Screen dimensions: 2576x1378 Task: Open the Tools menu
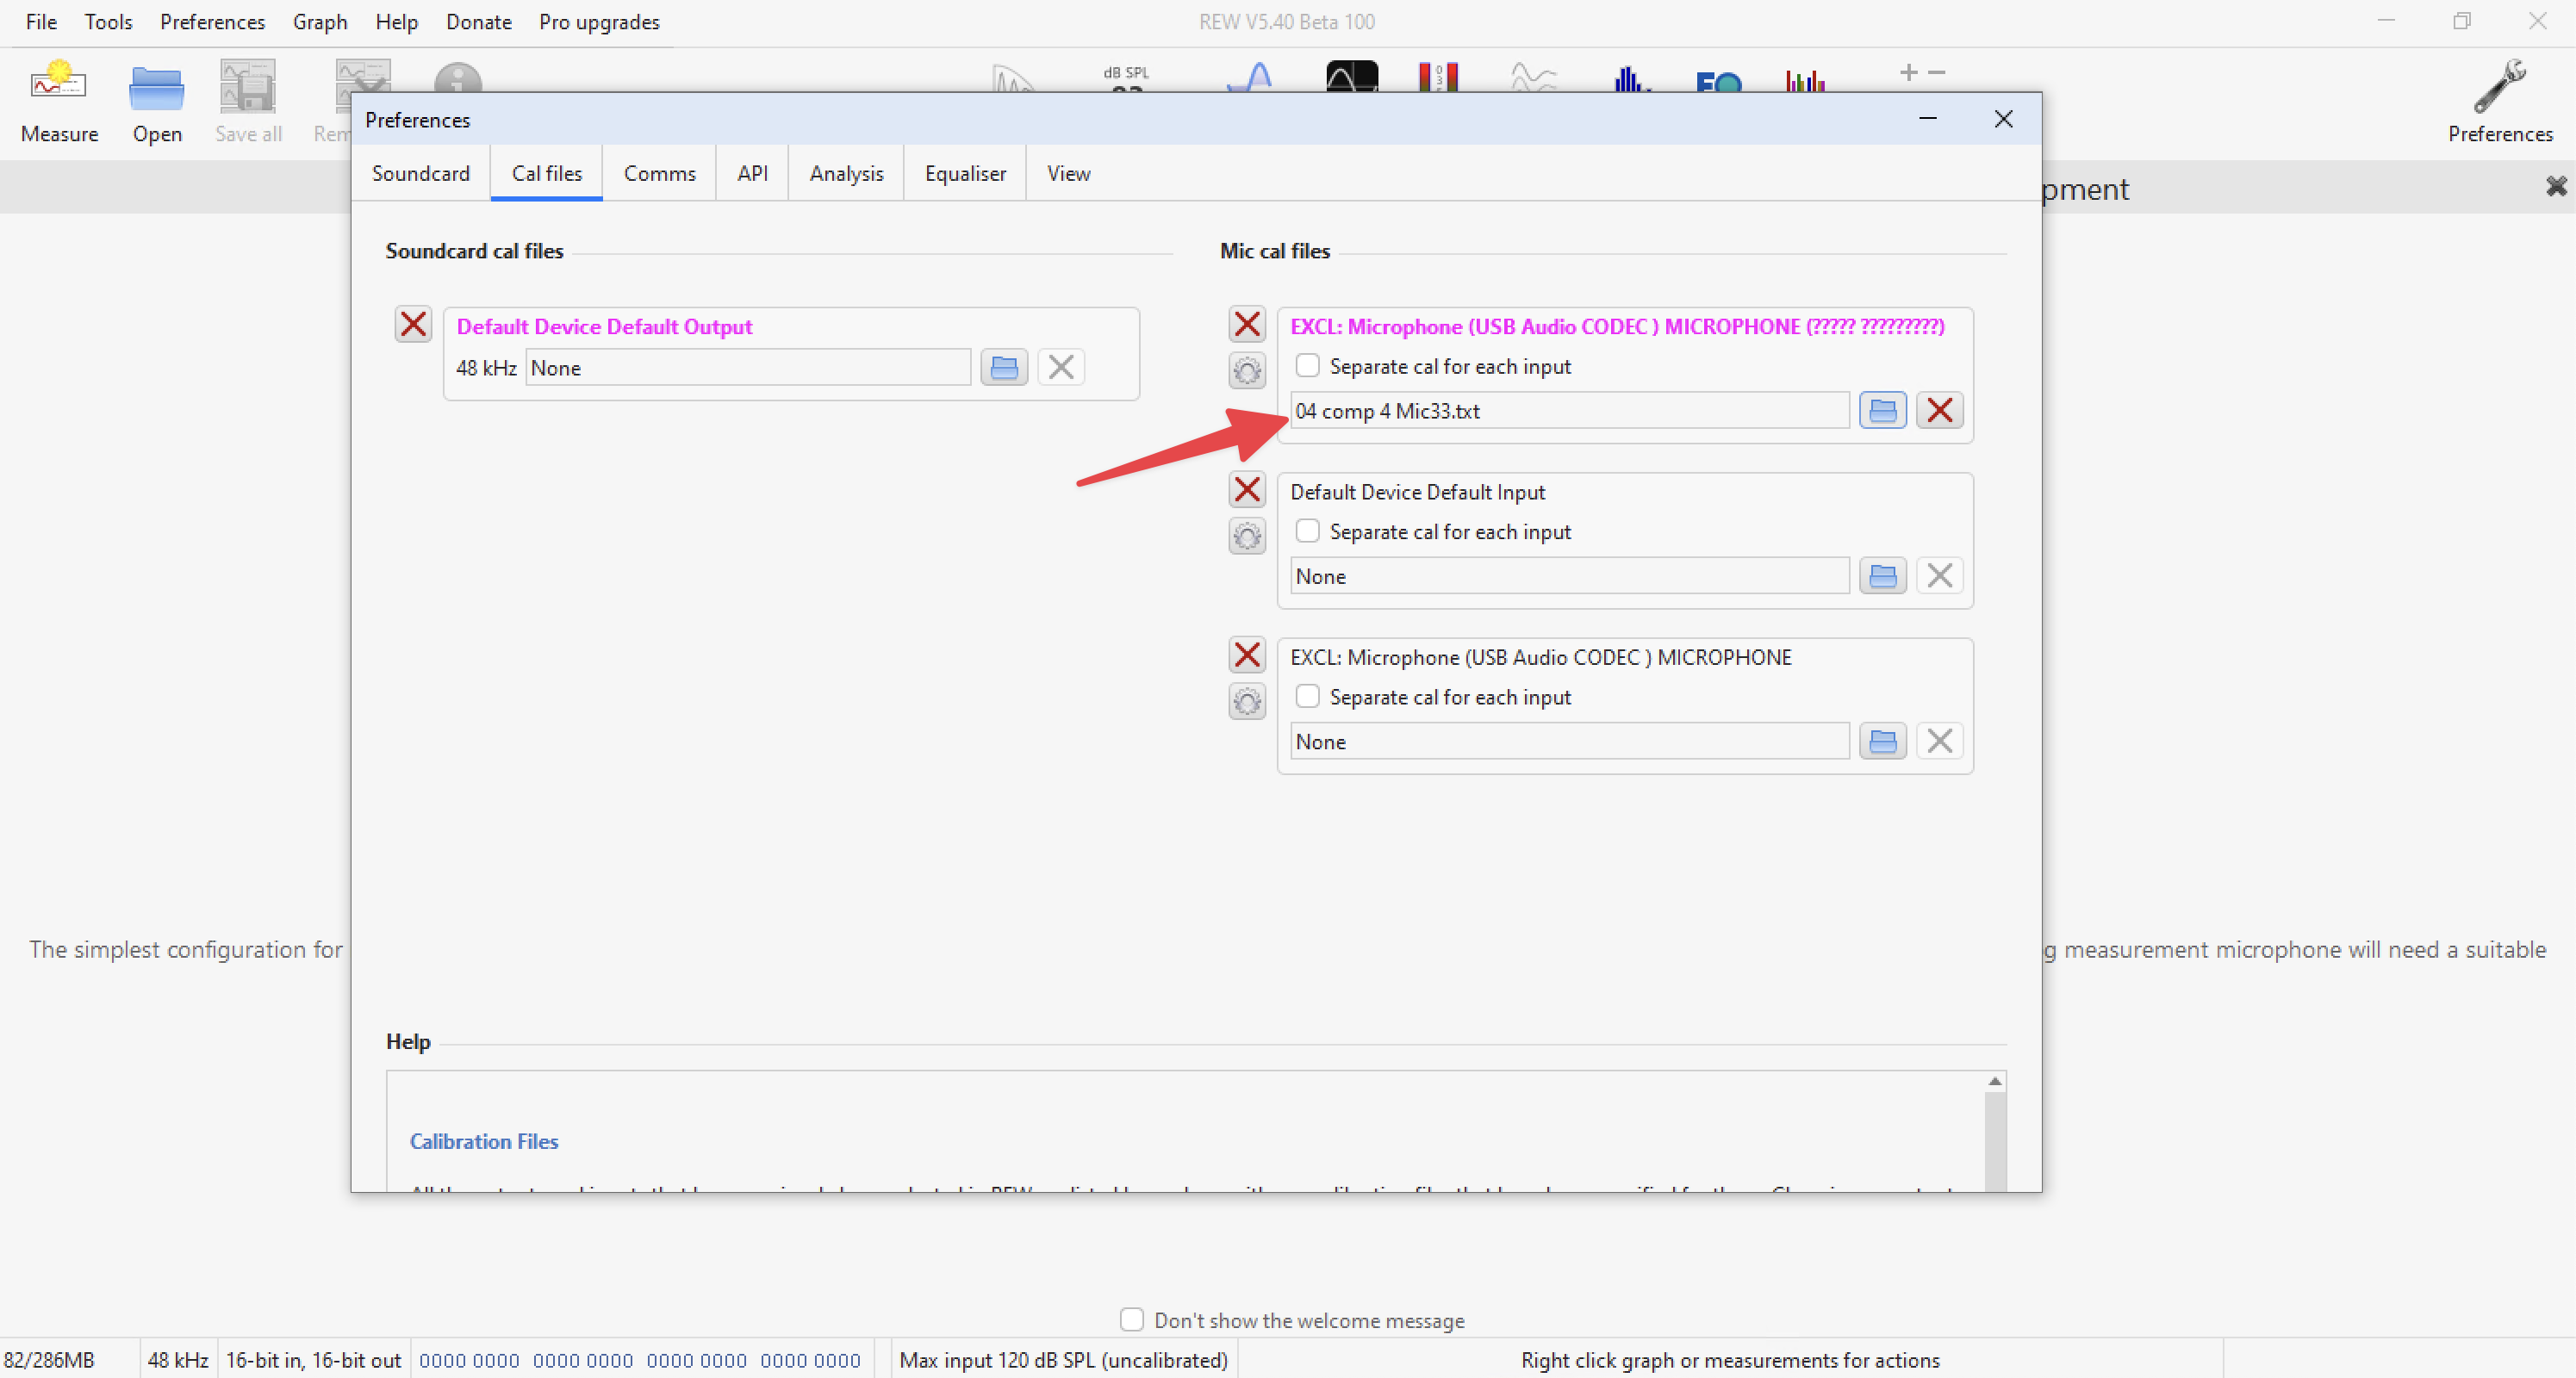[x=108, y=22]
